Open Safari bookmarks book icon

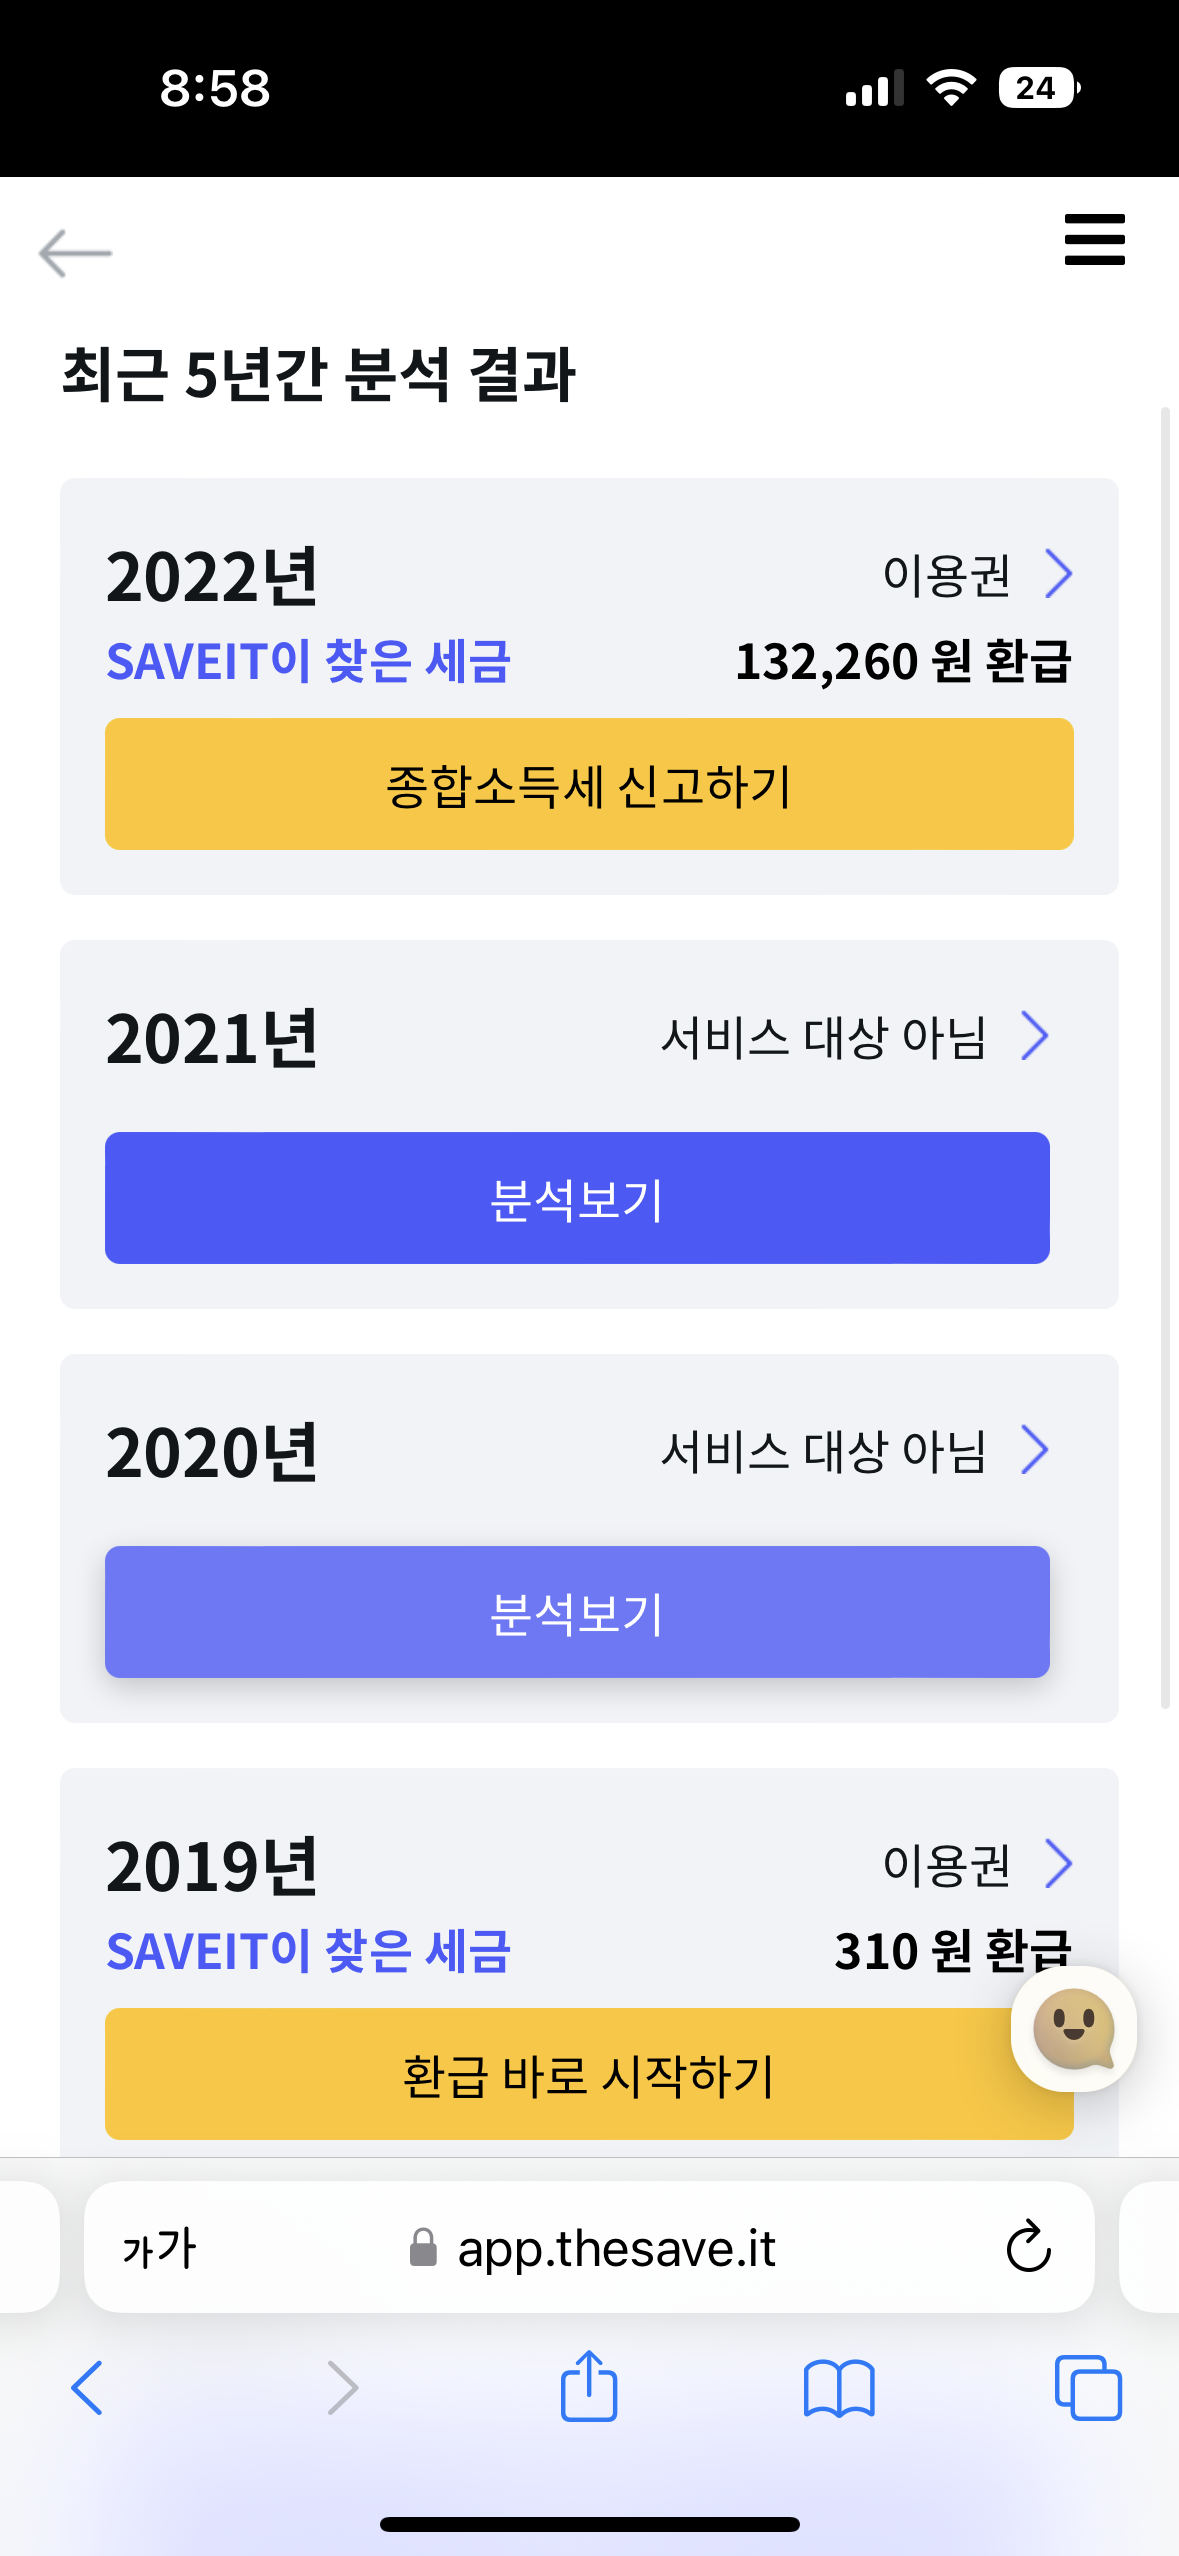pyautogui.click(x=839, y=2388)
